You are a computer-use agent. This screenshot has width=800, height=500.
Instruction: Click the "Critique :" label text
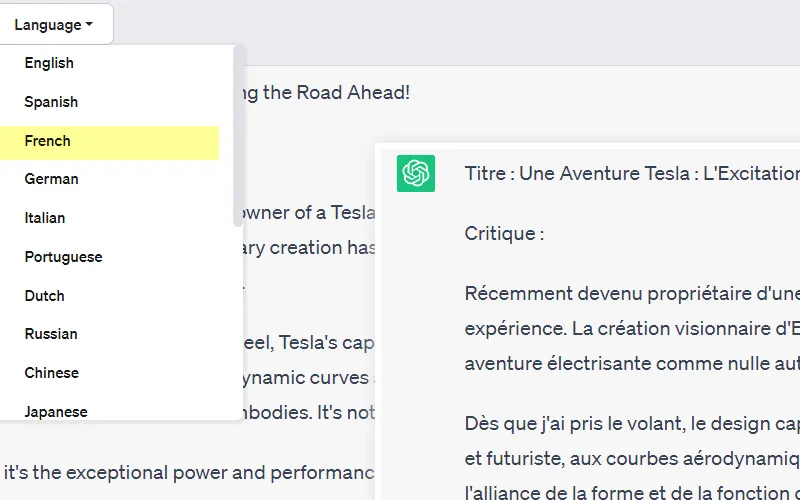[504, 234]
